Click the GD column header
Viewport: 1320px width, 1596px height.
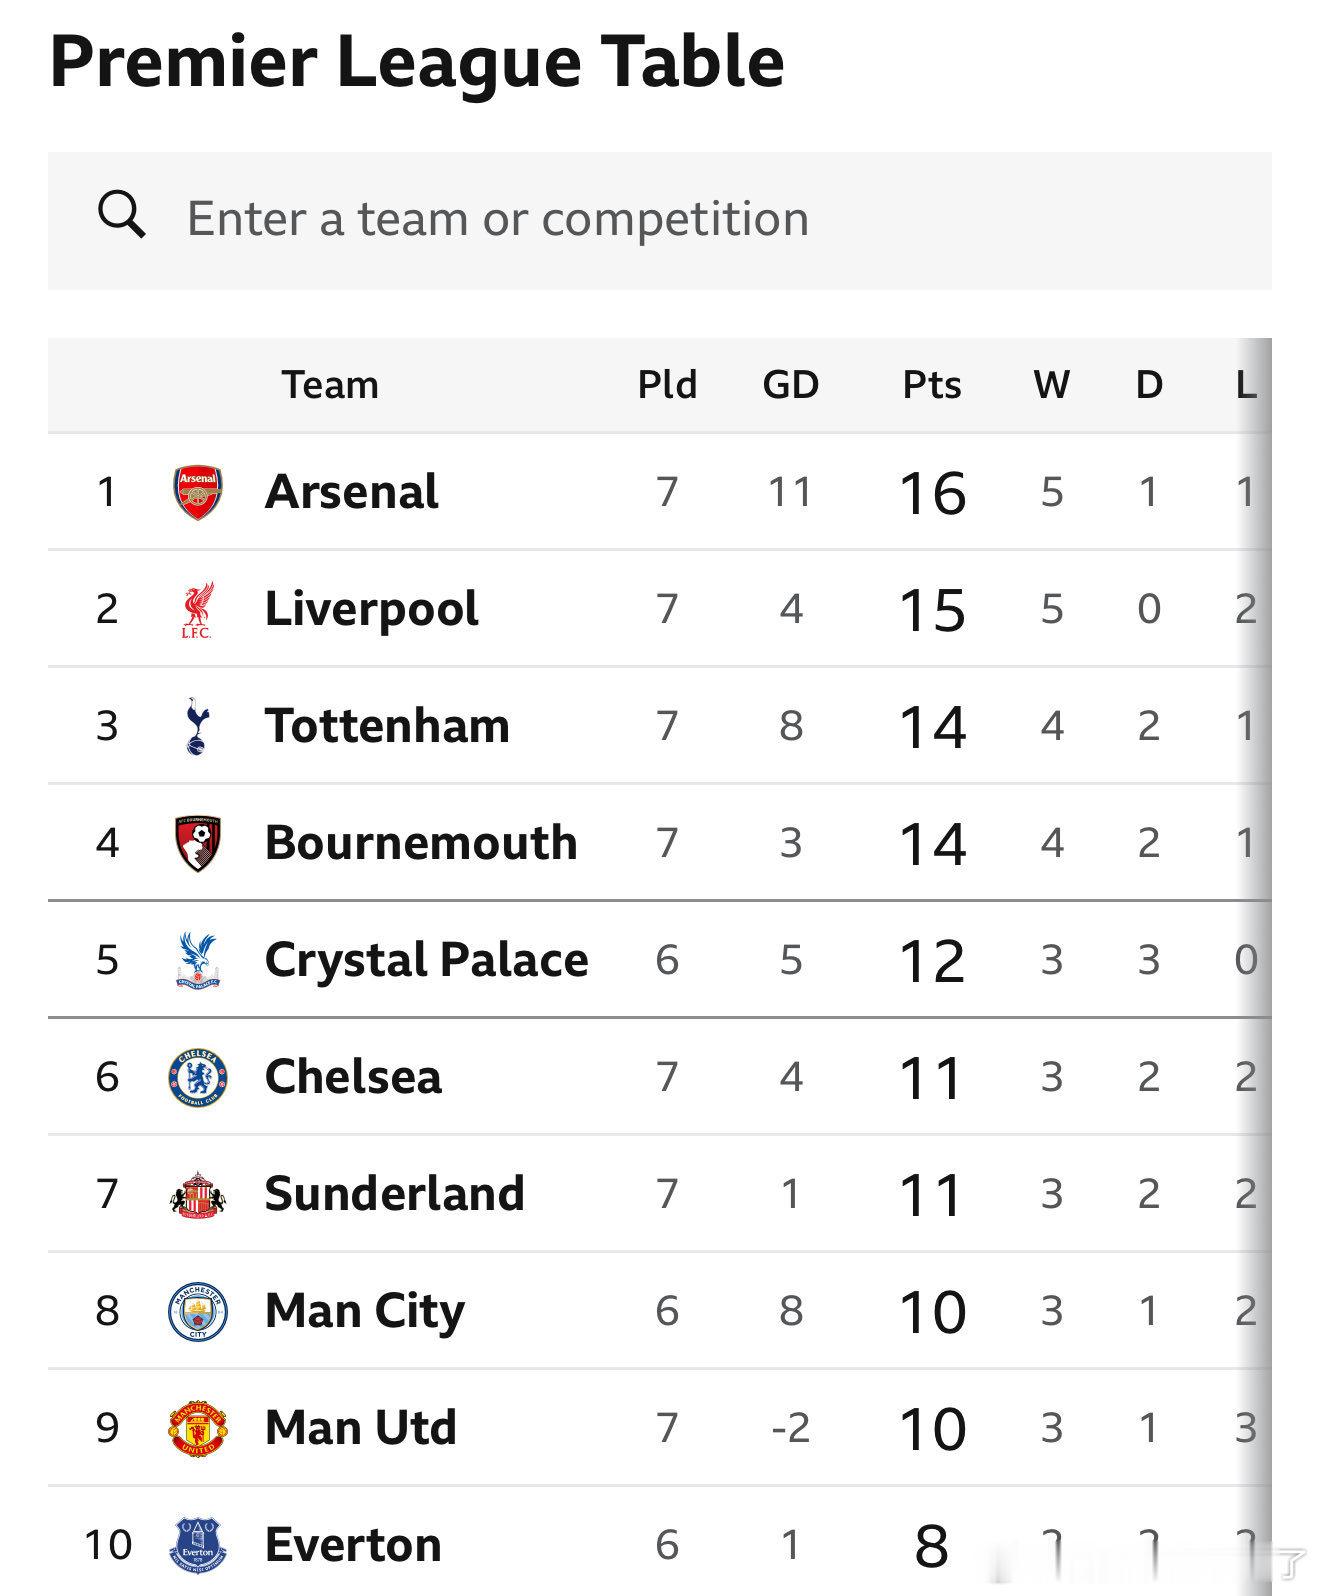pyautogui.click(x=790, y=385)
